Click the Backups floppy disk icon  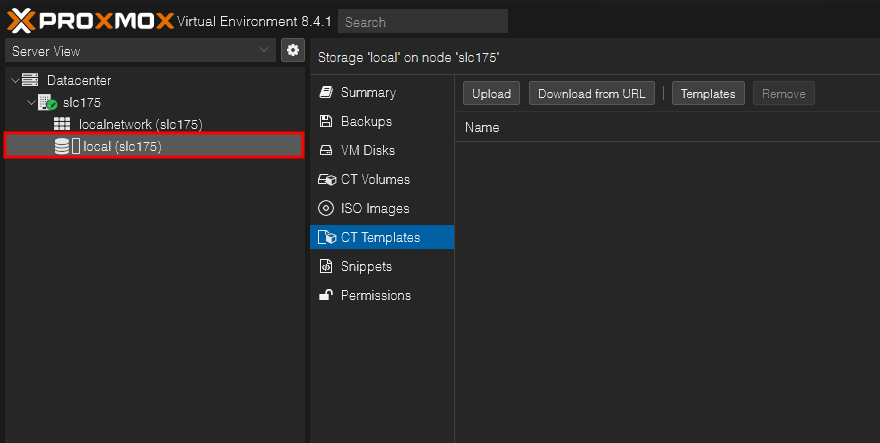coord(326,121)
